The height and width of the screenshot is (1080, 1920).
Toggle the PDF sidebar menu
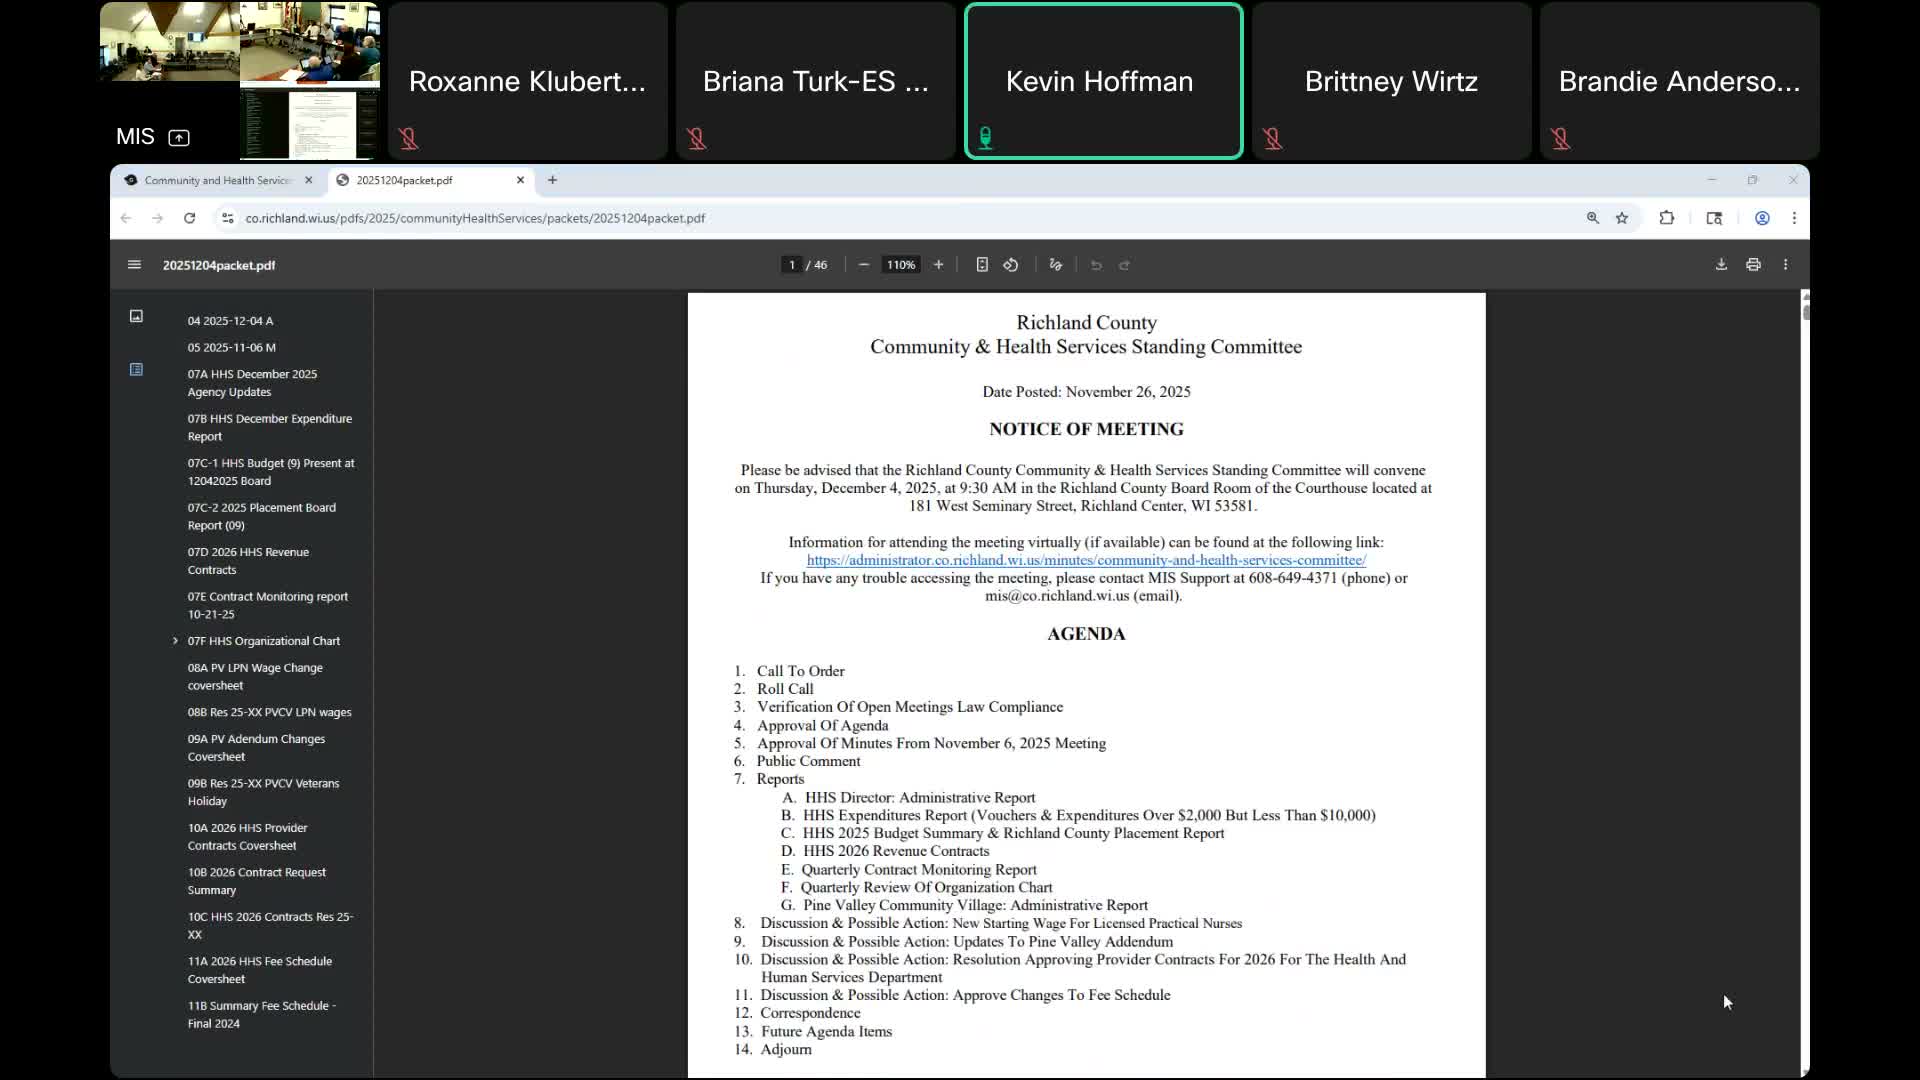pos(134,265)
